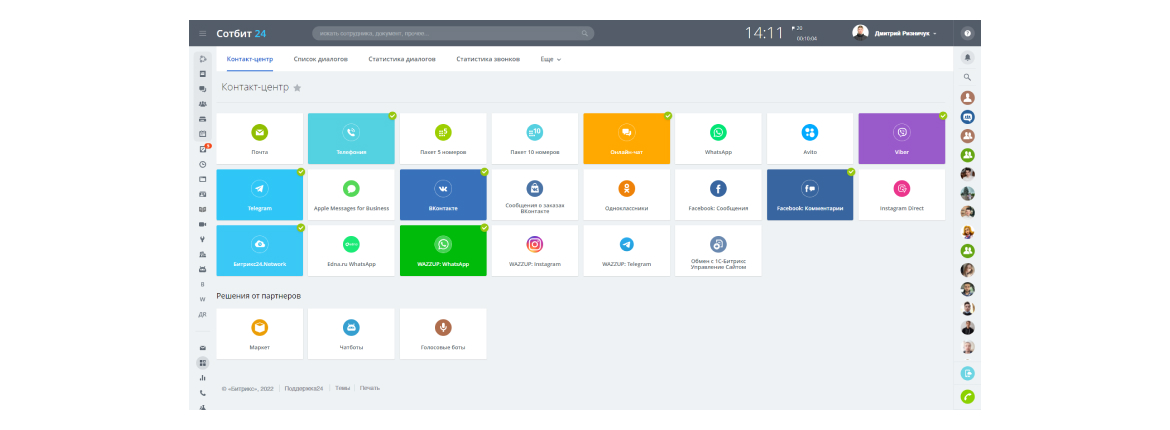
Task: Open the WAZZUP: Instagram tile
Action: point(535,251)
